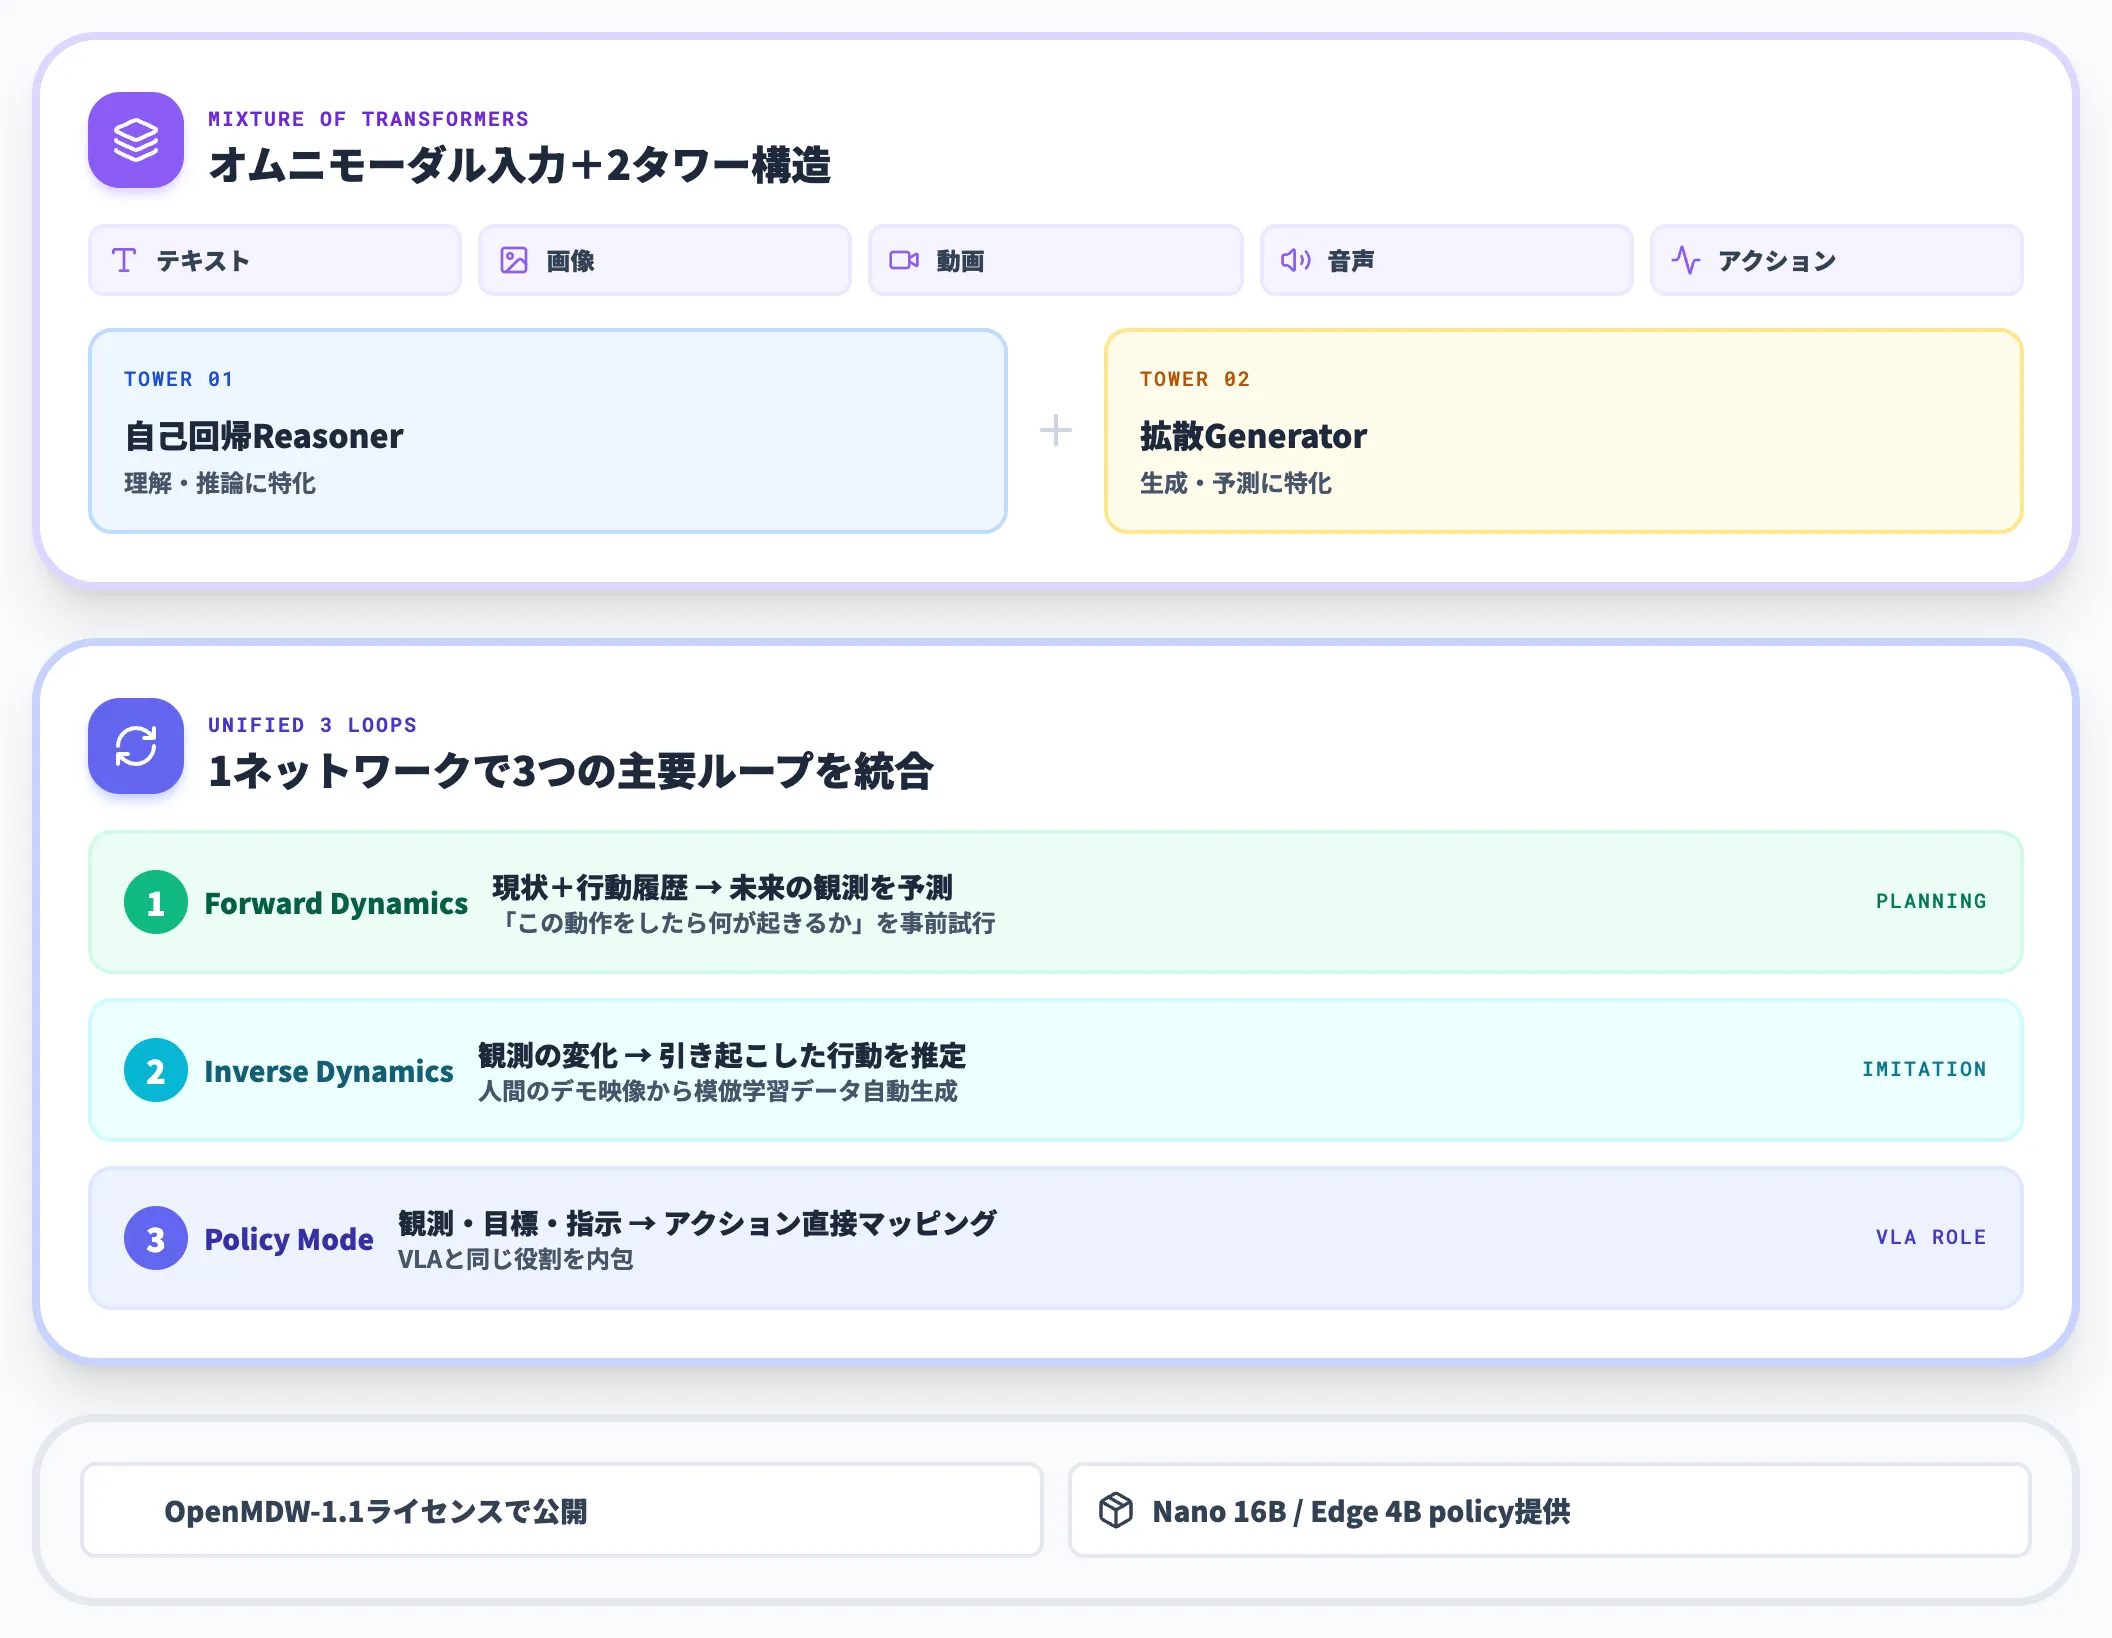Select the 動画 modality chip
Screen dimensions: 2112x1638
click(x=1056, y=261)
